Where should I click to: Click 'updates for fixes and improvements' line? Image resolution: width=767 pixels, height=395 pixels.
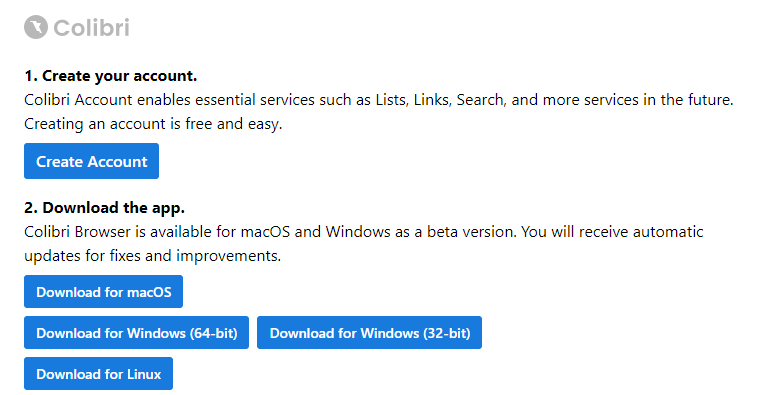tap(153, 256)
